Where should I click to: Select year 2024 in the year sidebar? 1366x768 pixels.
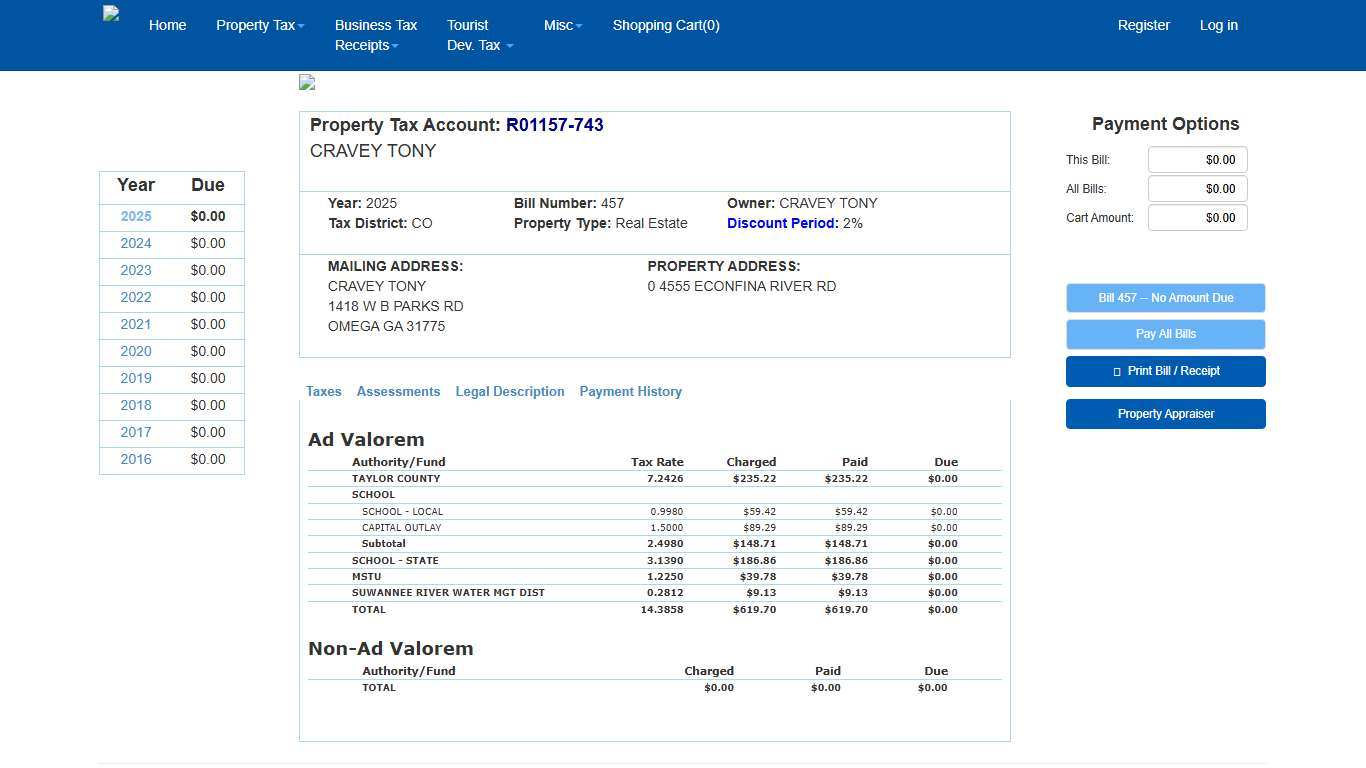(135, 243)
